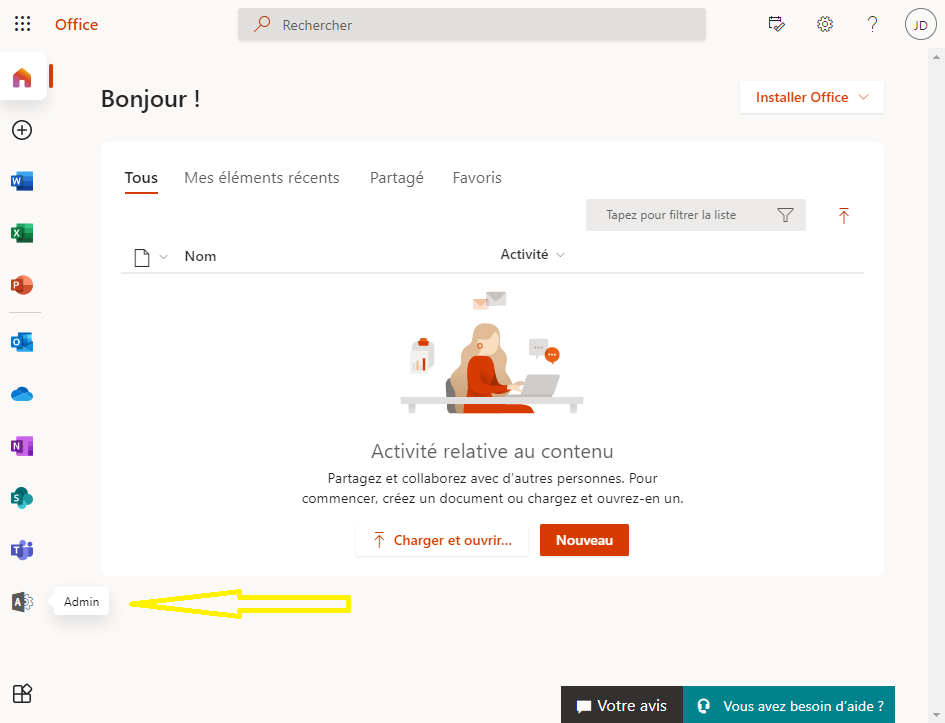Click the Votre avis feedback button
The height and width of the screenshot is (723, 945).
[x=622, y=705]
